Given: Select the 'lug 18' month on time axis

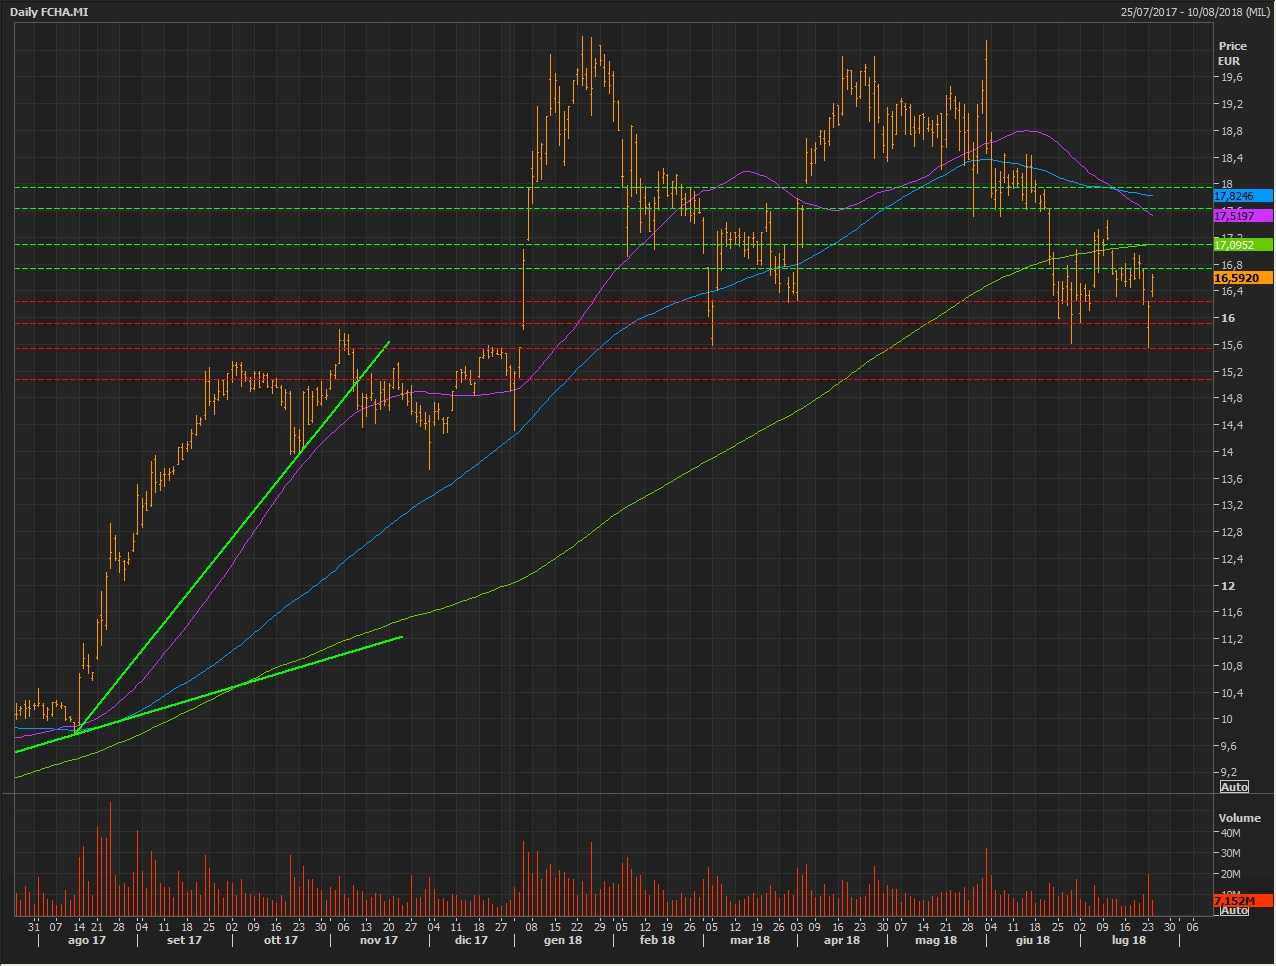Looking at the screenshot, I should (x=1128, y=940).
